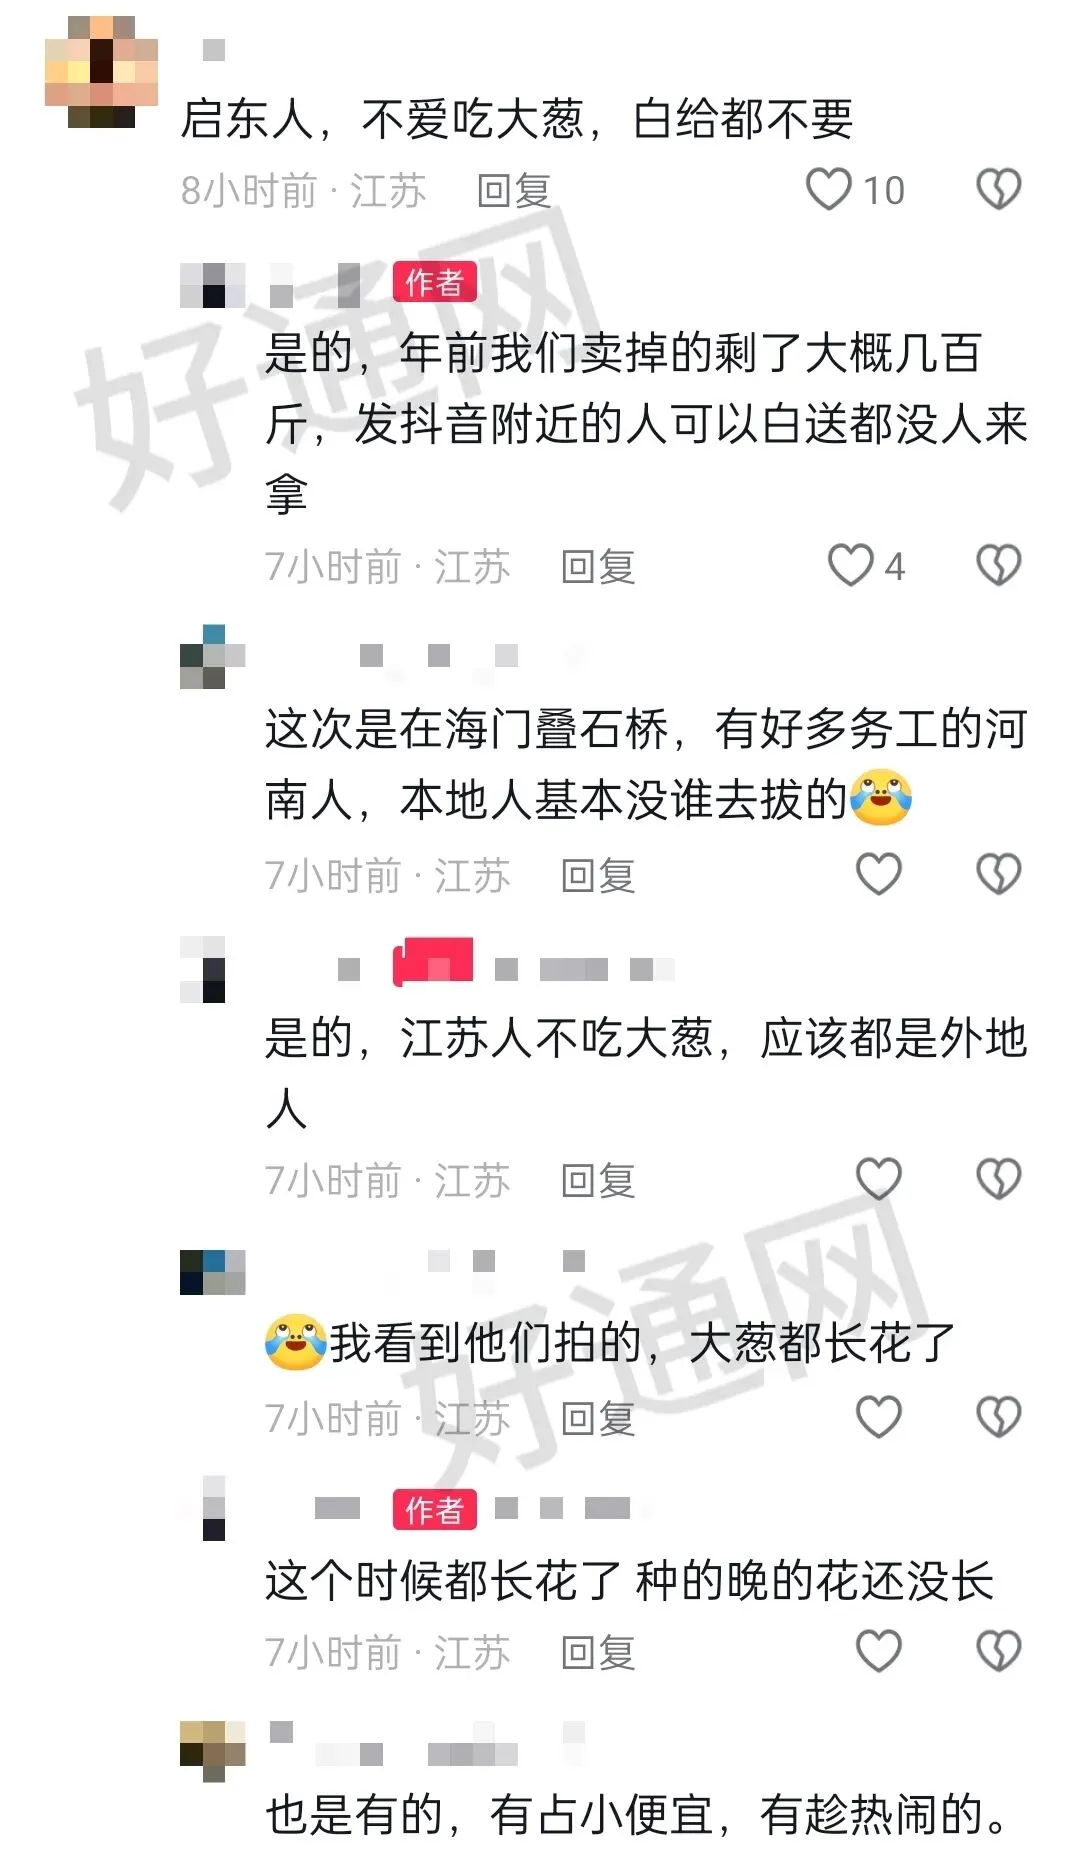
Task: Like the comment saying 江苏人不吃大葱
Action: point(879,1180)
